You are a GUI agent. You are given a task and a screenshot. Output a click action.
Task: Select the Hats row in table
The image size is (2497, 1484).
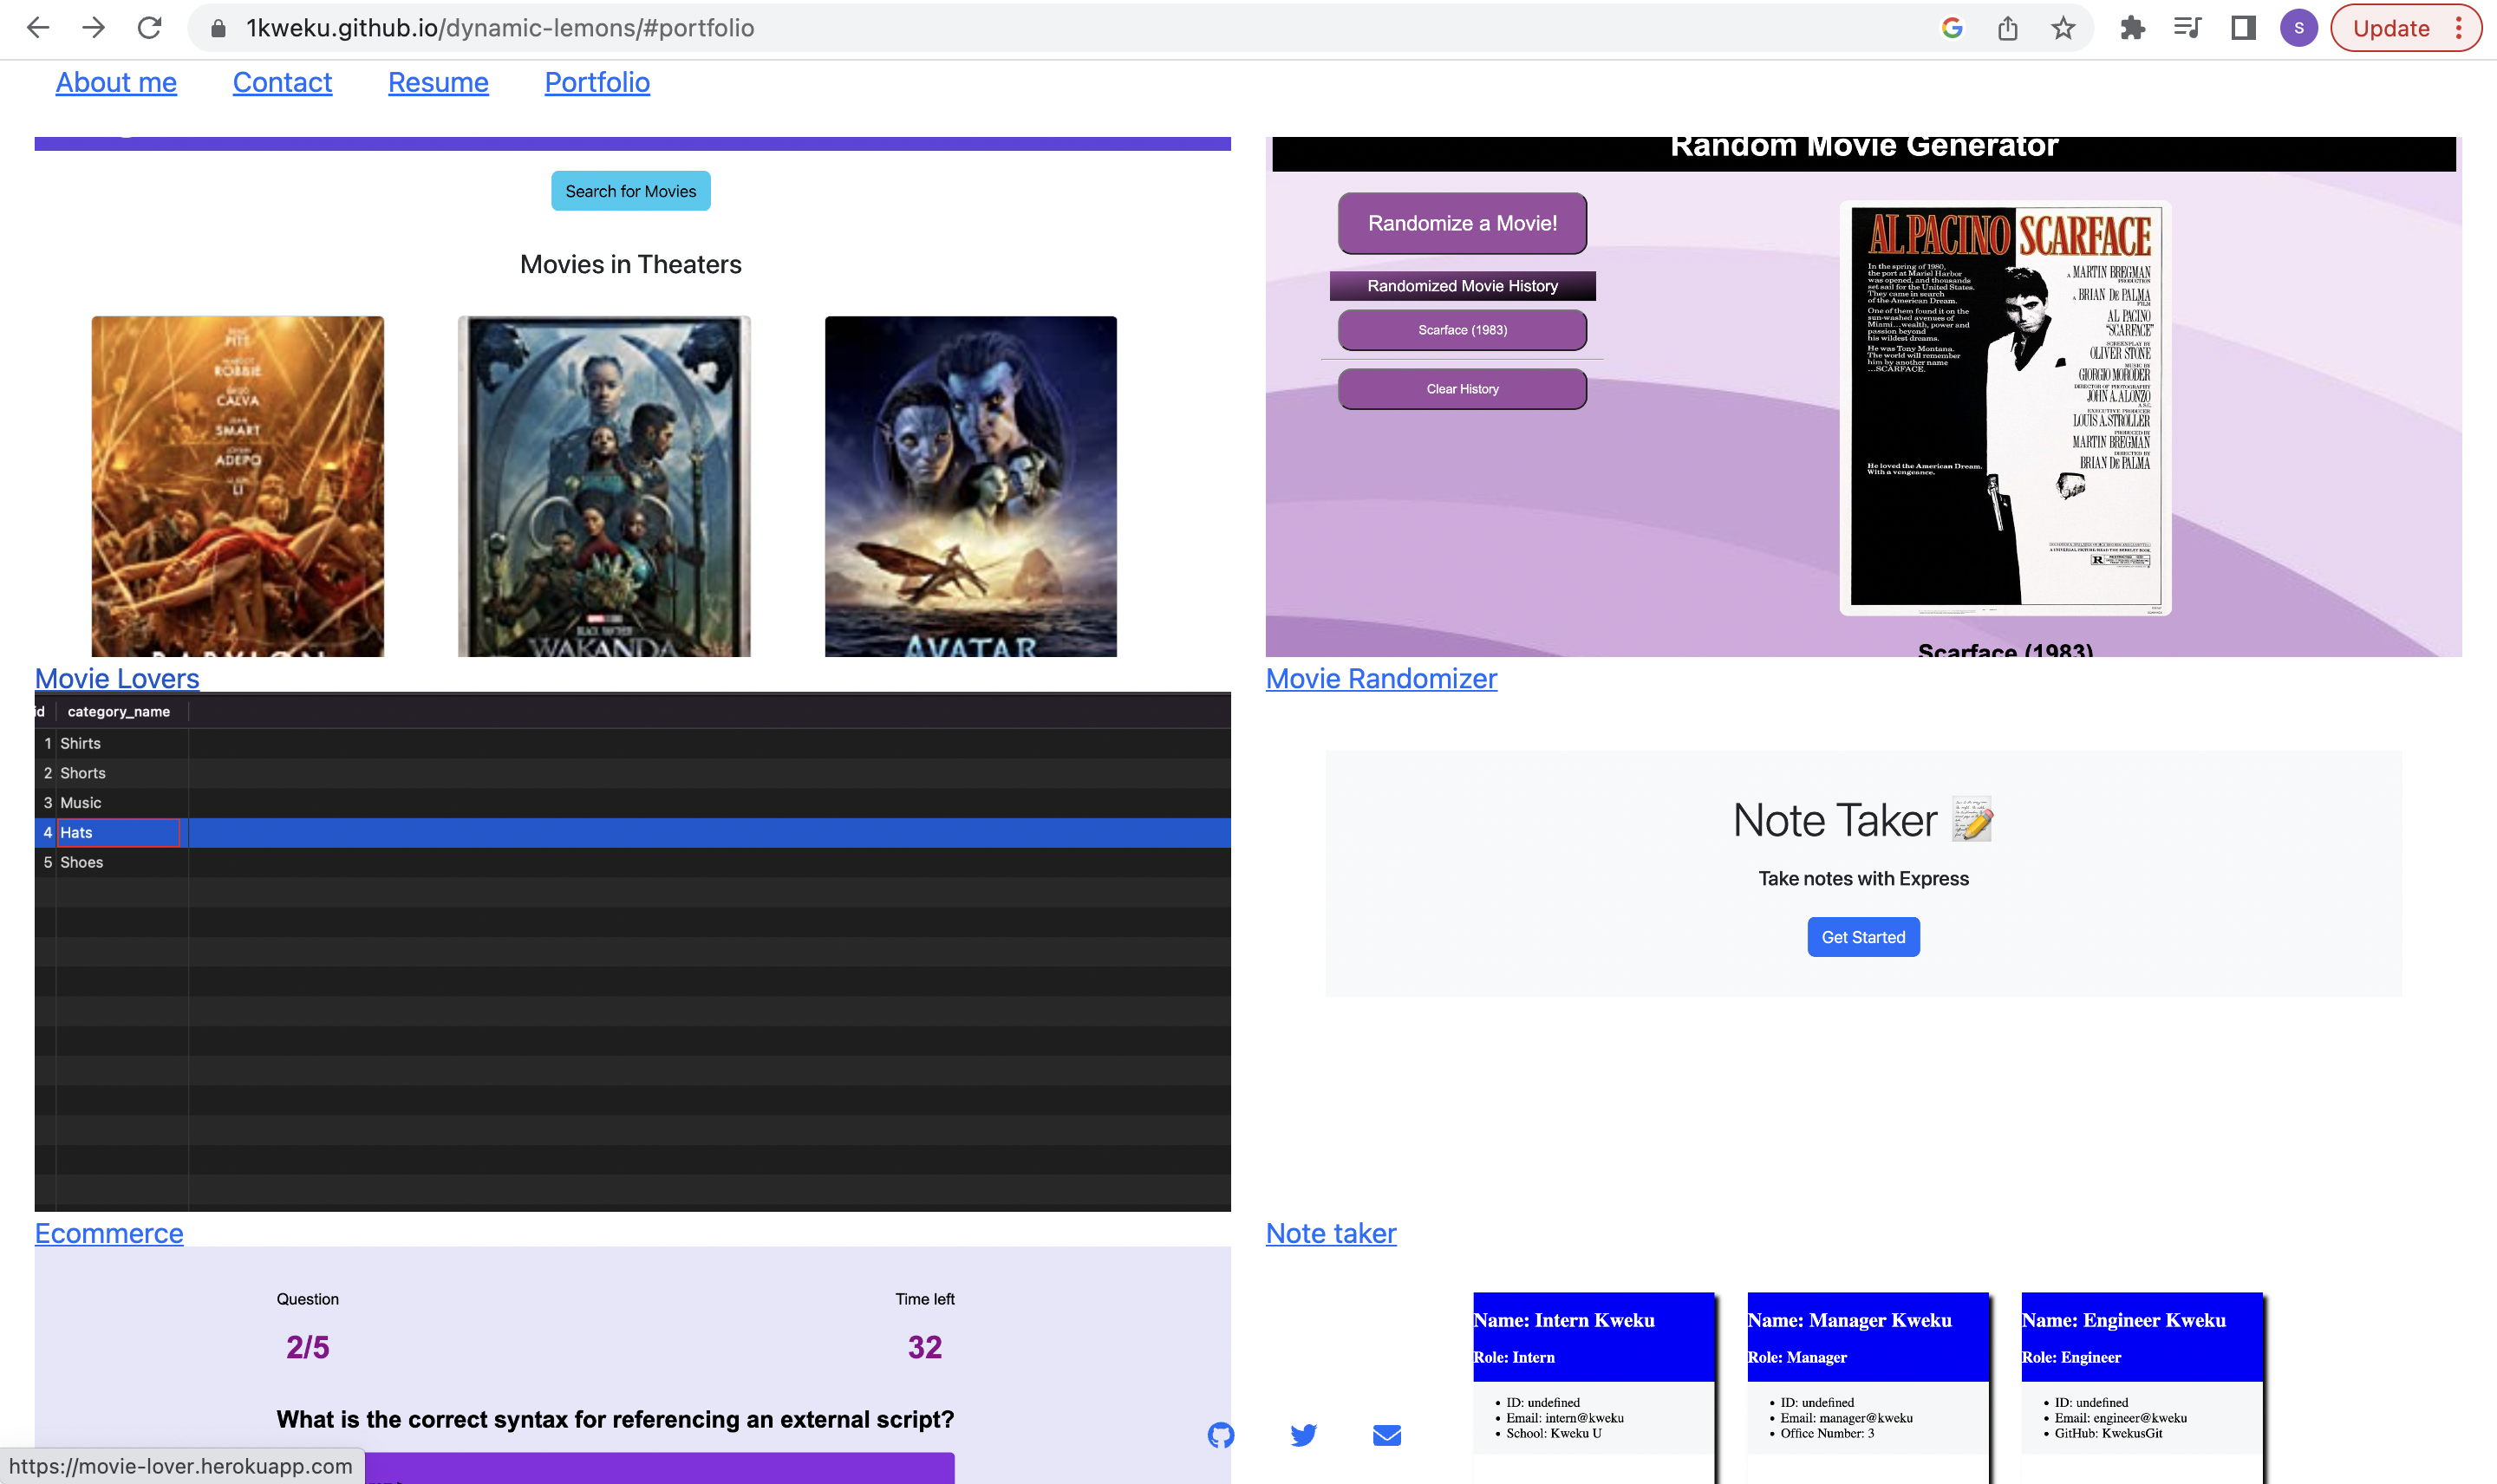(632, 833)
